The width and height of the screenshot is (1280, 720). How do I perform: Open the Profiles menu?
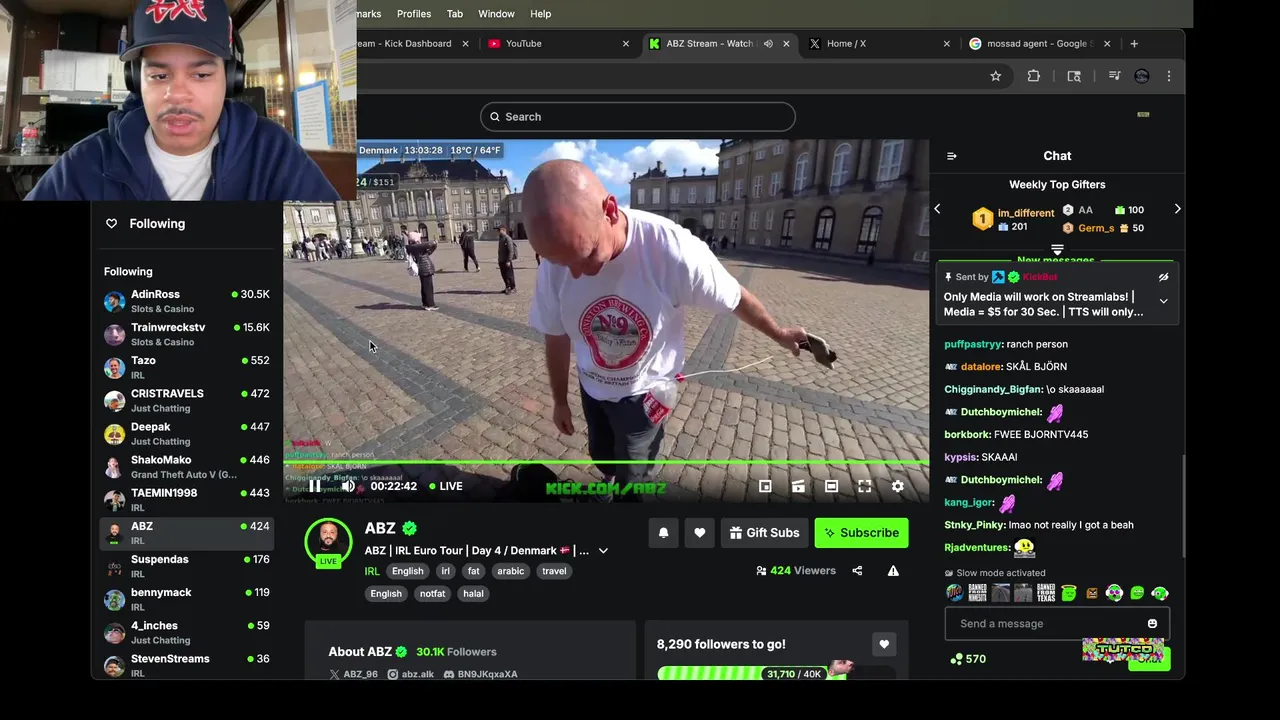pyautogui.click(x=414, y=14)
